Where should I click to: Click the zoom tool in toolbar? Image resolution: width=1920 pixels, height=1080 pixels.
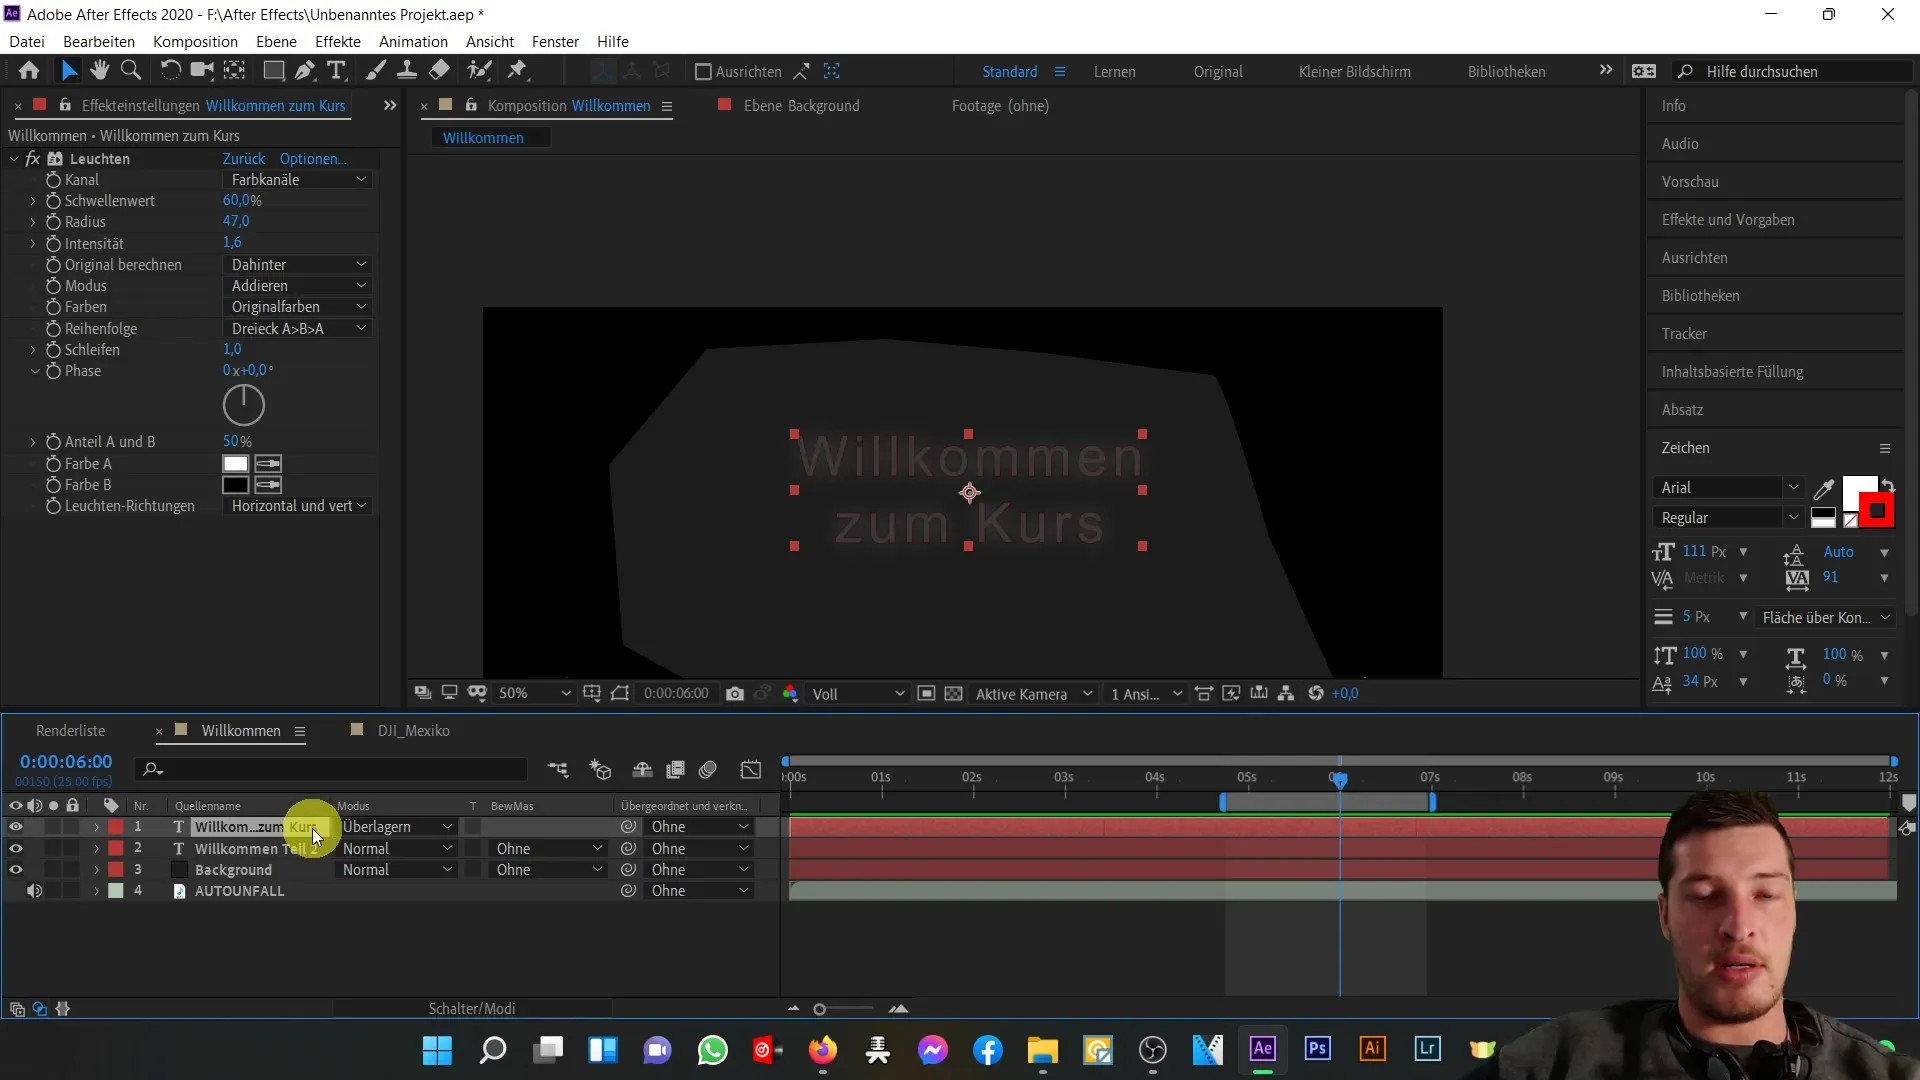pos(131,71)
